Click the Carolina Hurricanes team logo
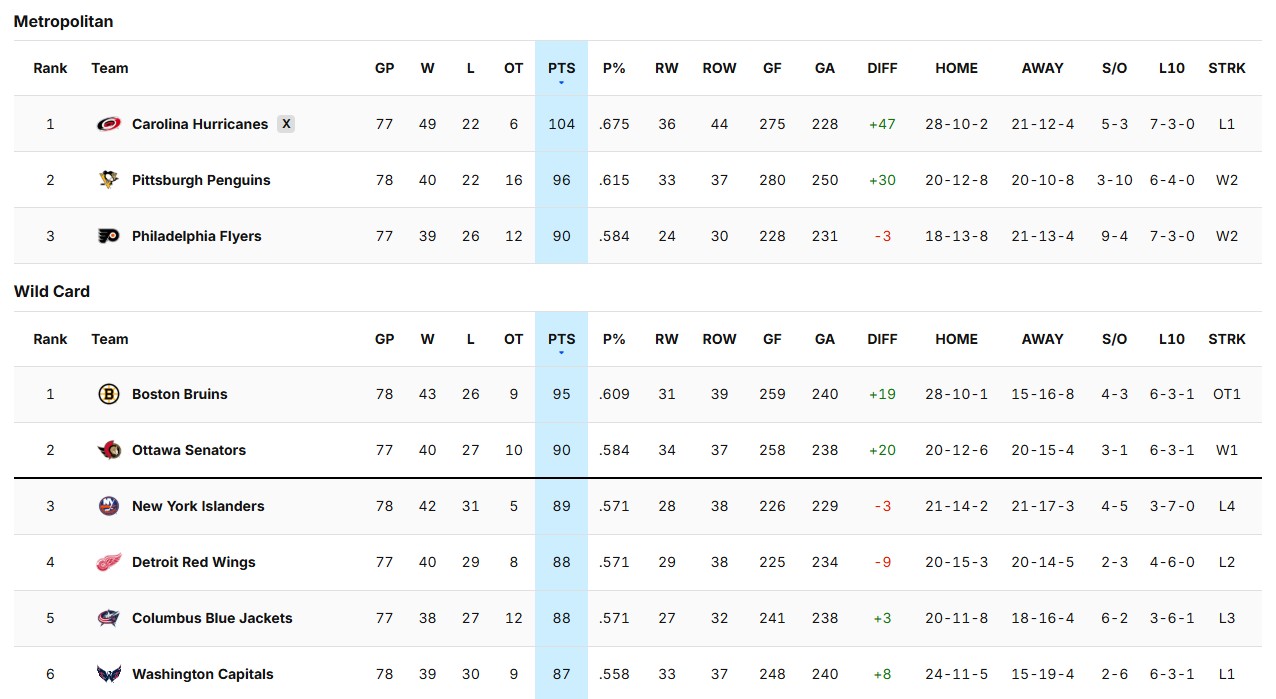The width and height of the screenshot is (1276, 699). click(x=108, y=124)
